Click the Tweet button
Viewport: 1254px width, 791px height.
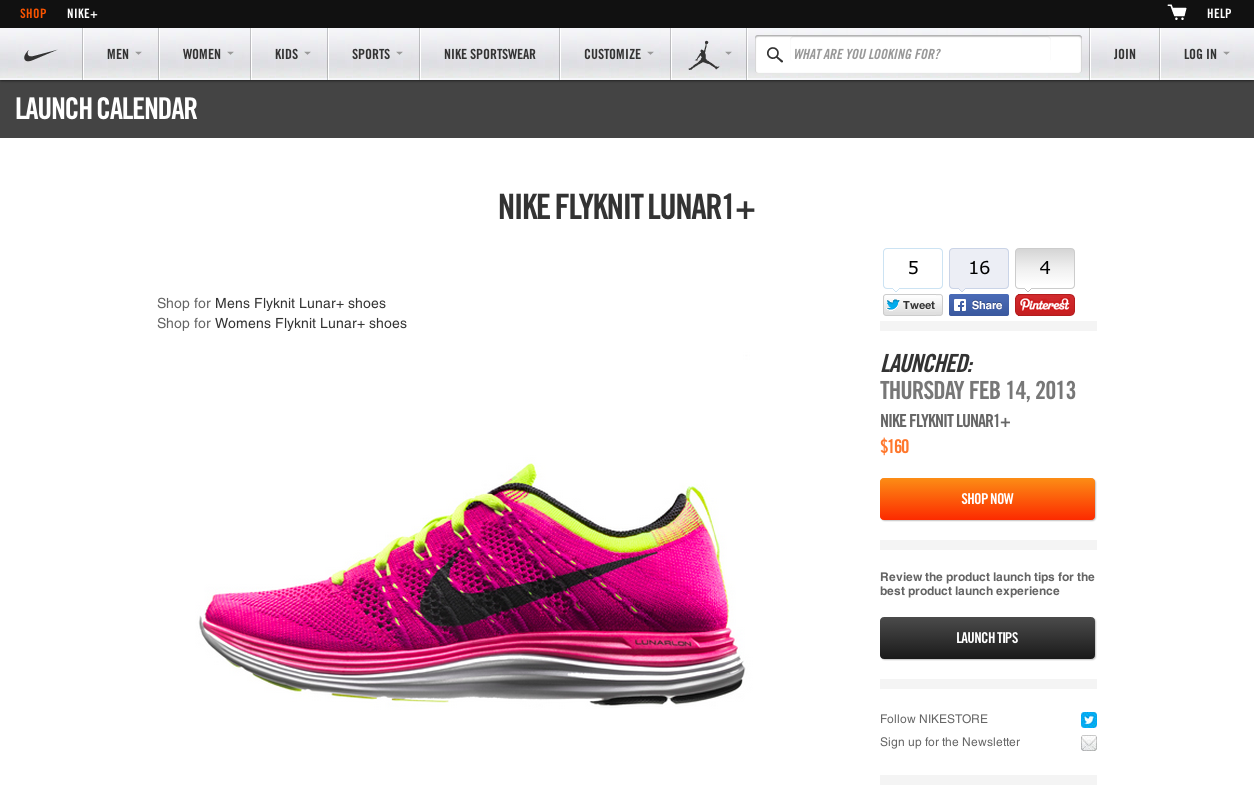pyautogui.click(x=913, y=305)
